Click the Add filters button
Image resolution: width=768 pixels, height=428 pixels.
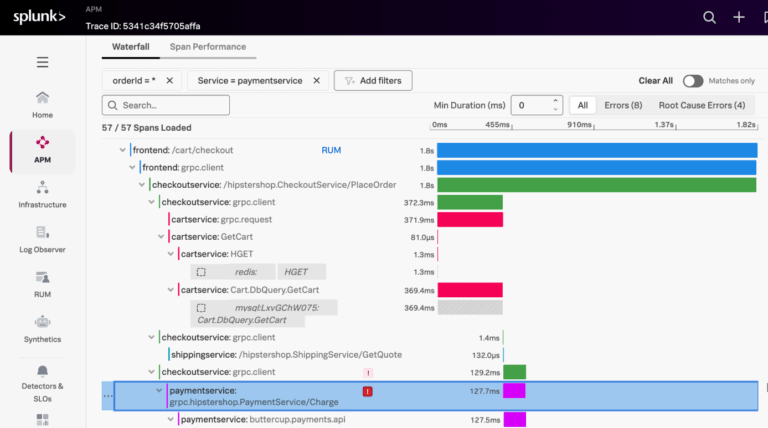373,80
